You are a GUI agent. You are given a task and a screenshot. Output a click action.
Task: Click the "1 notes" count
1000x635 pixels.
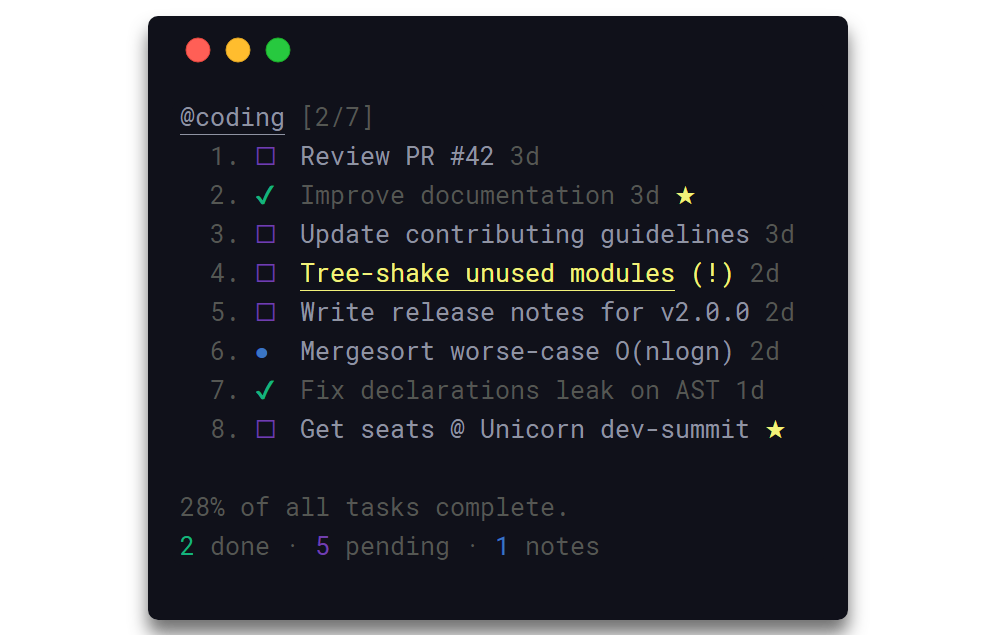point(548,546)
